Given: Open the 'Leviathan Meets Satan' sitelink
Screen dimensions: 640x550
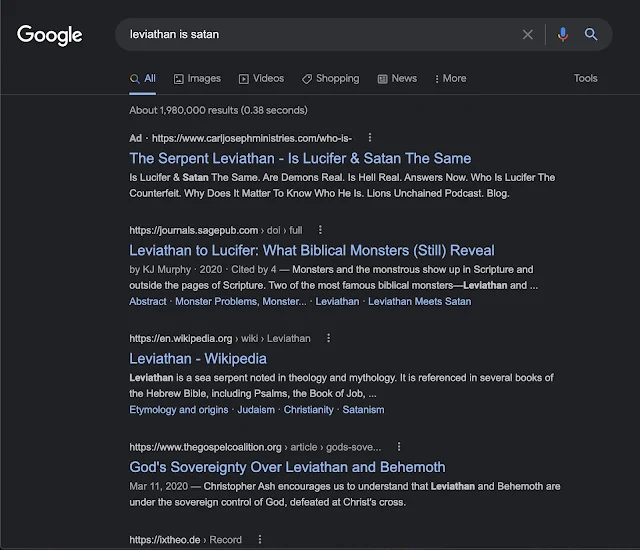Looking at the screenshot, I should pyautogui.click(x=420, y=302).
